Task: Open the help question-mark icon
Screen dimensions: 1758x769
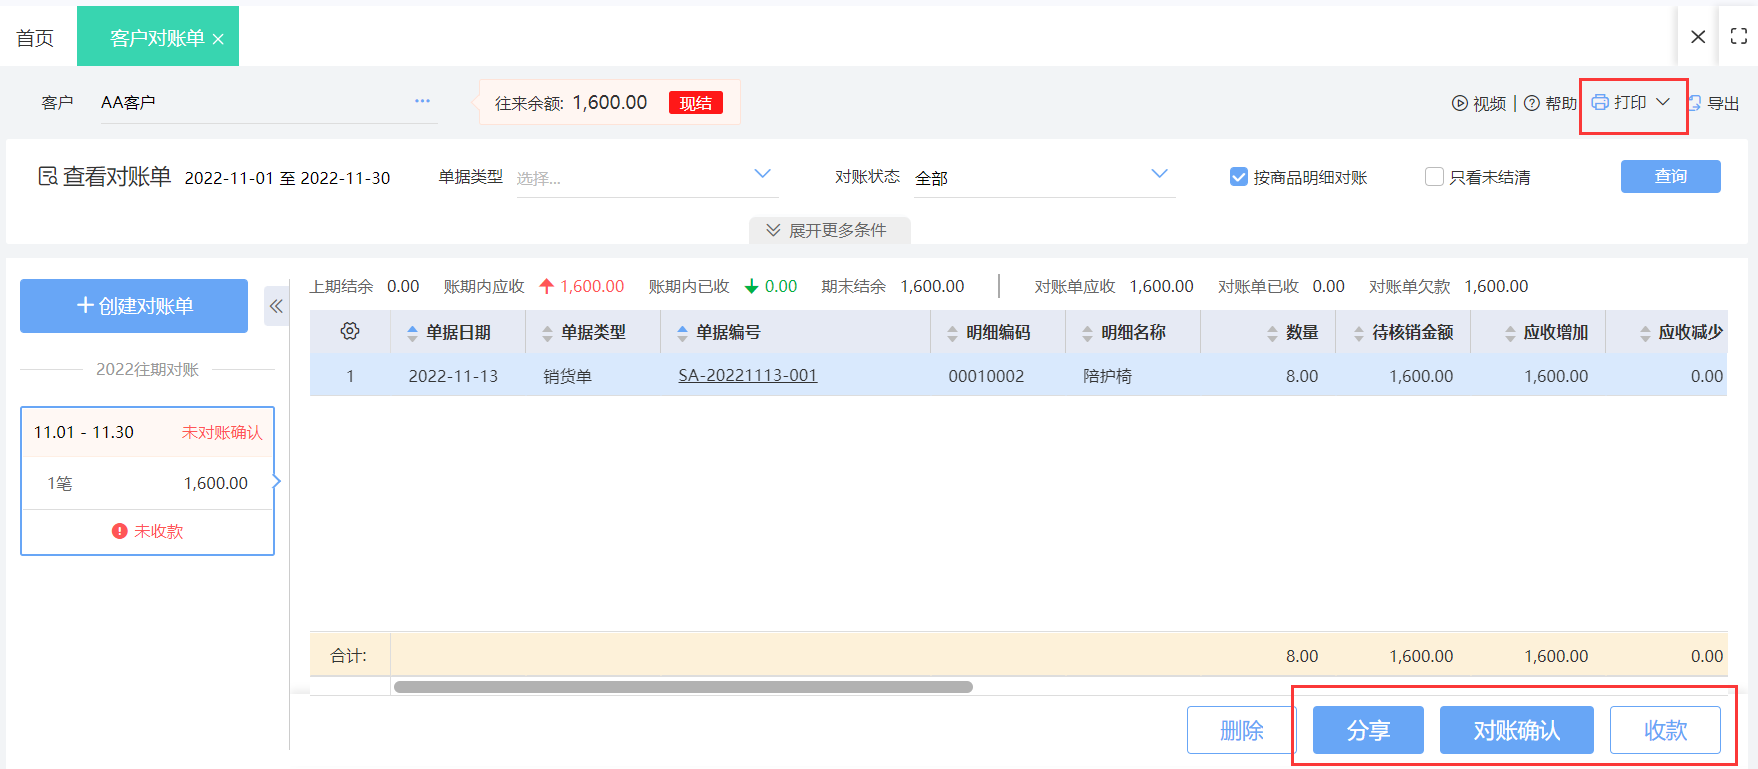Action: tap(1531, 103)
